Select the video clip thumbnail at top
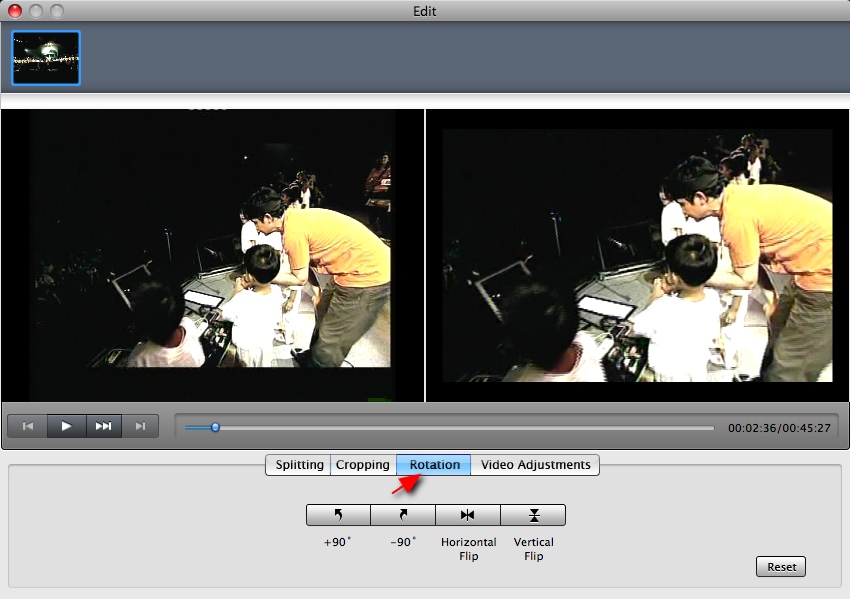Viewport: 850px width, 599px height. point(46,58)
